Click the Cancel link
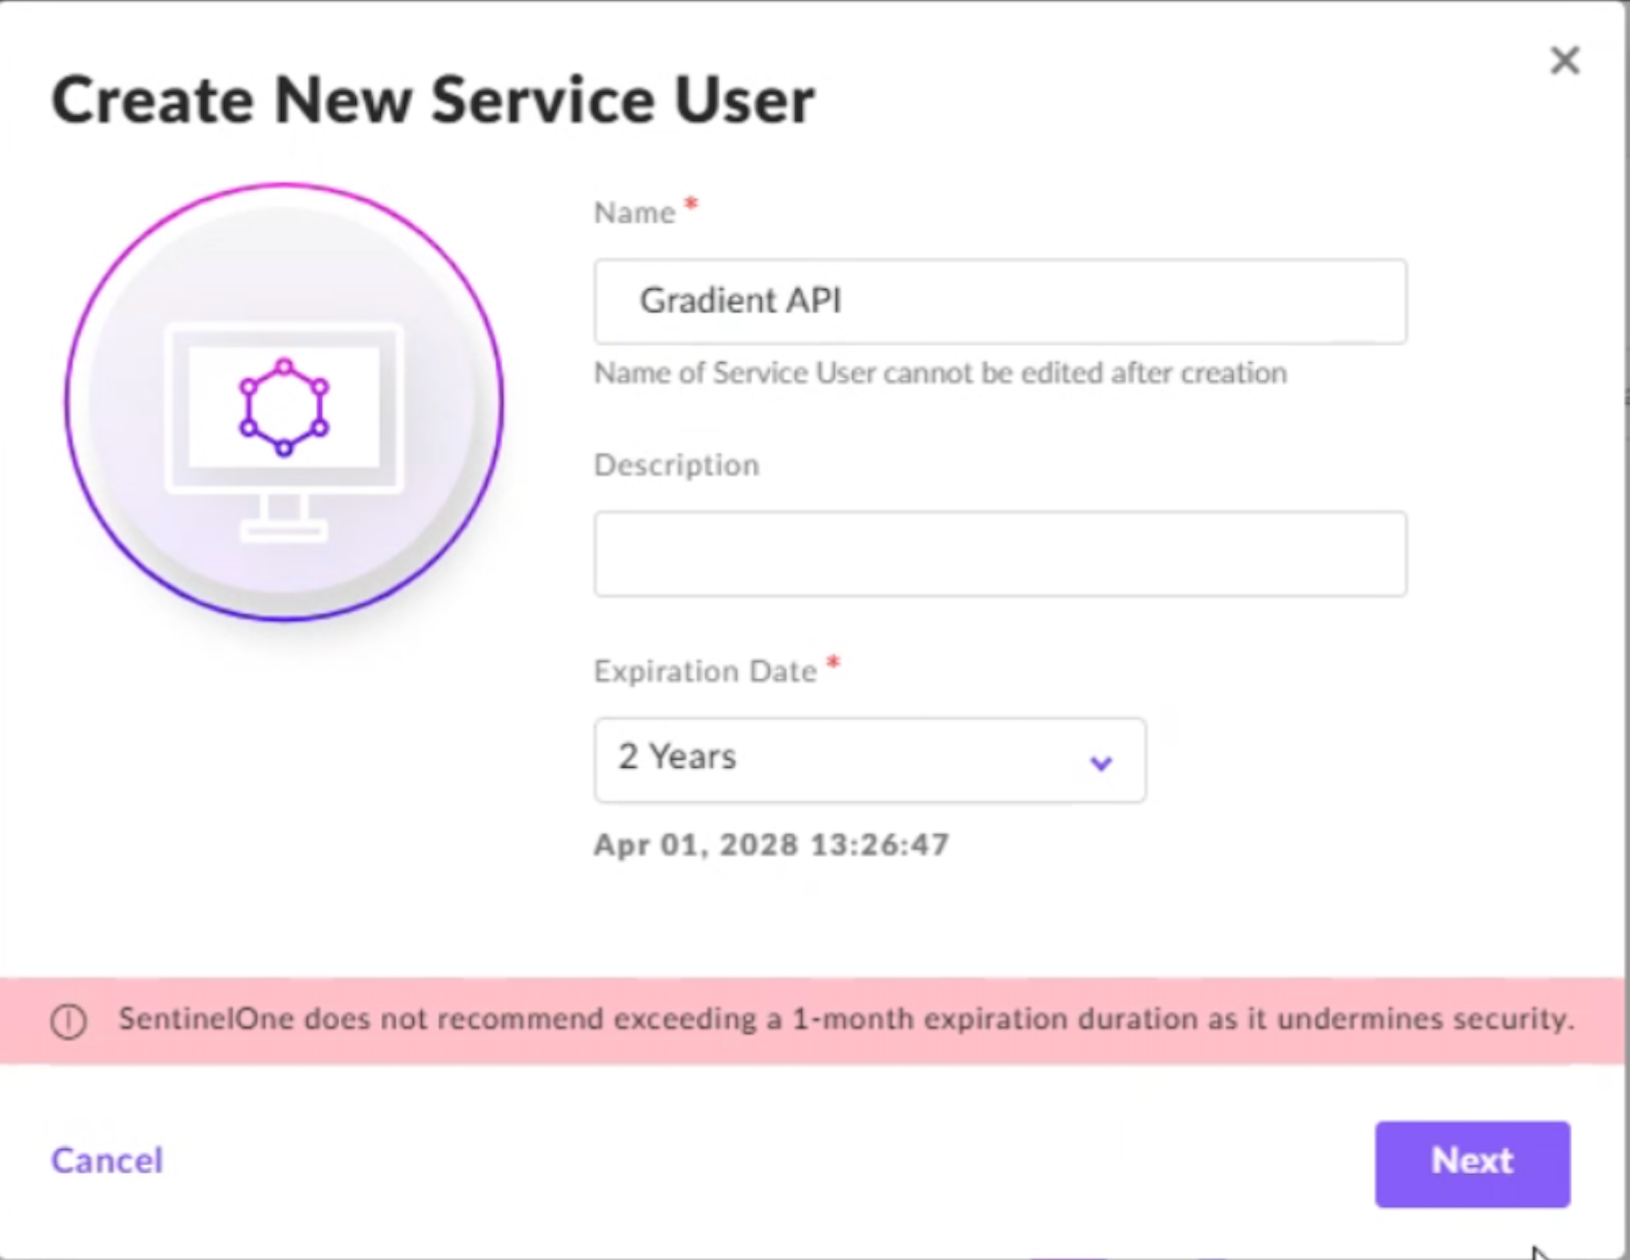 pyautogui.click(x=107, y=1160)
